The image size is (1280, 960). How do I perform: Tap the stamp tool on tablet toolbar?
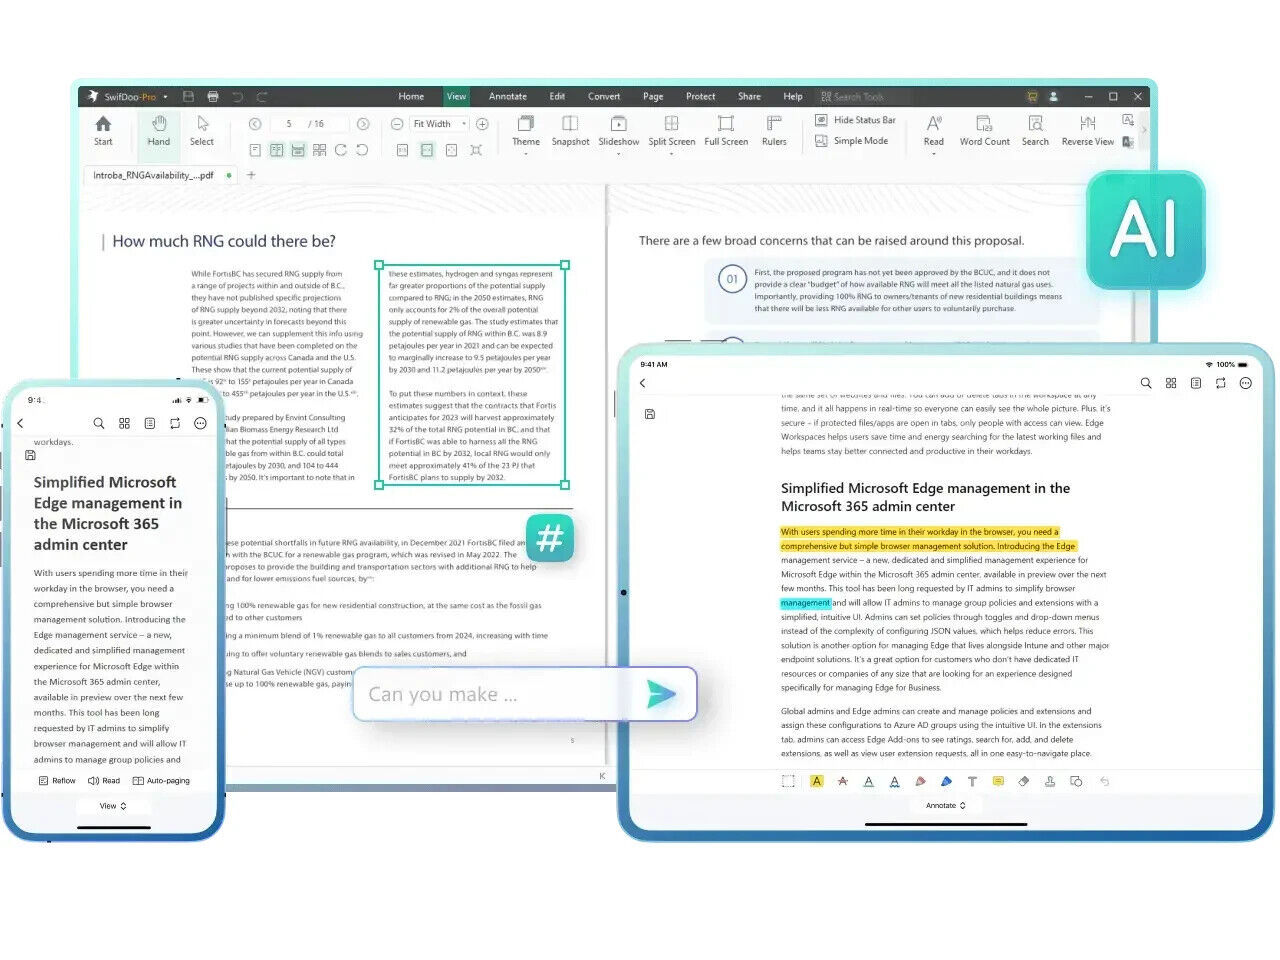[x=1050, y=782]
